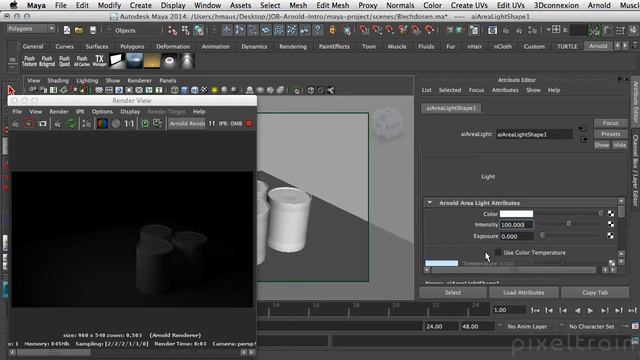Click the new scene icon
640x360 pixels.
pos(67,30)
